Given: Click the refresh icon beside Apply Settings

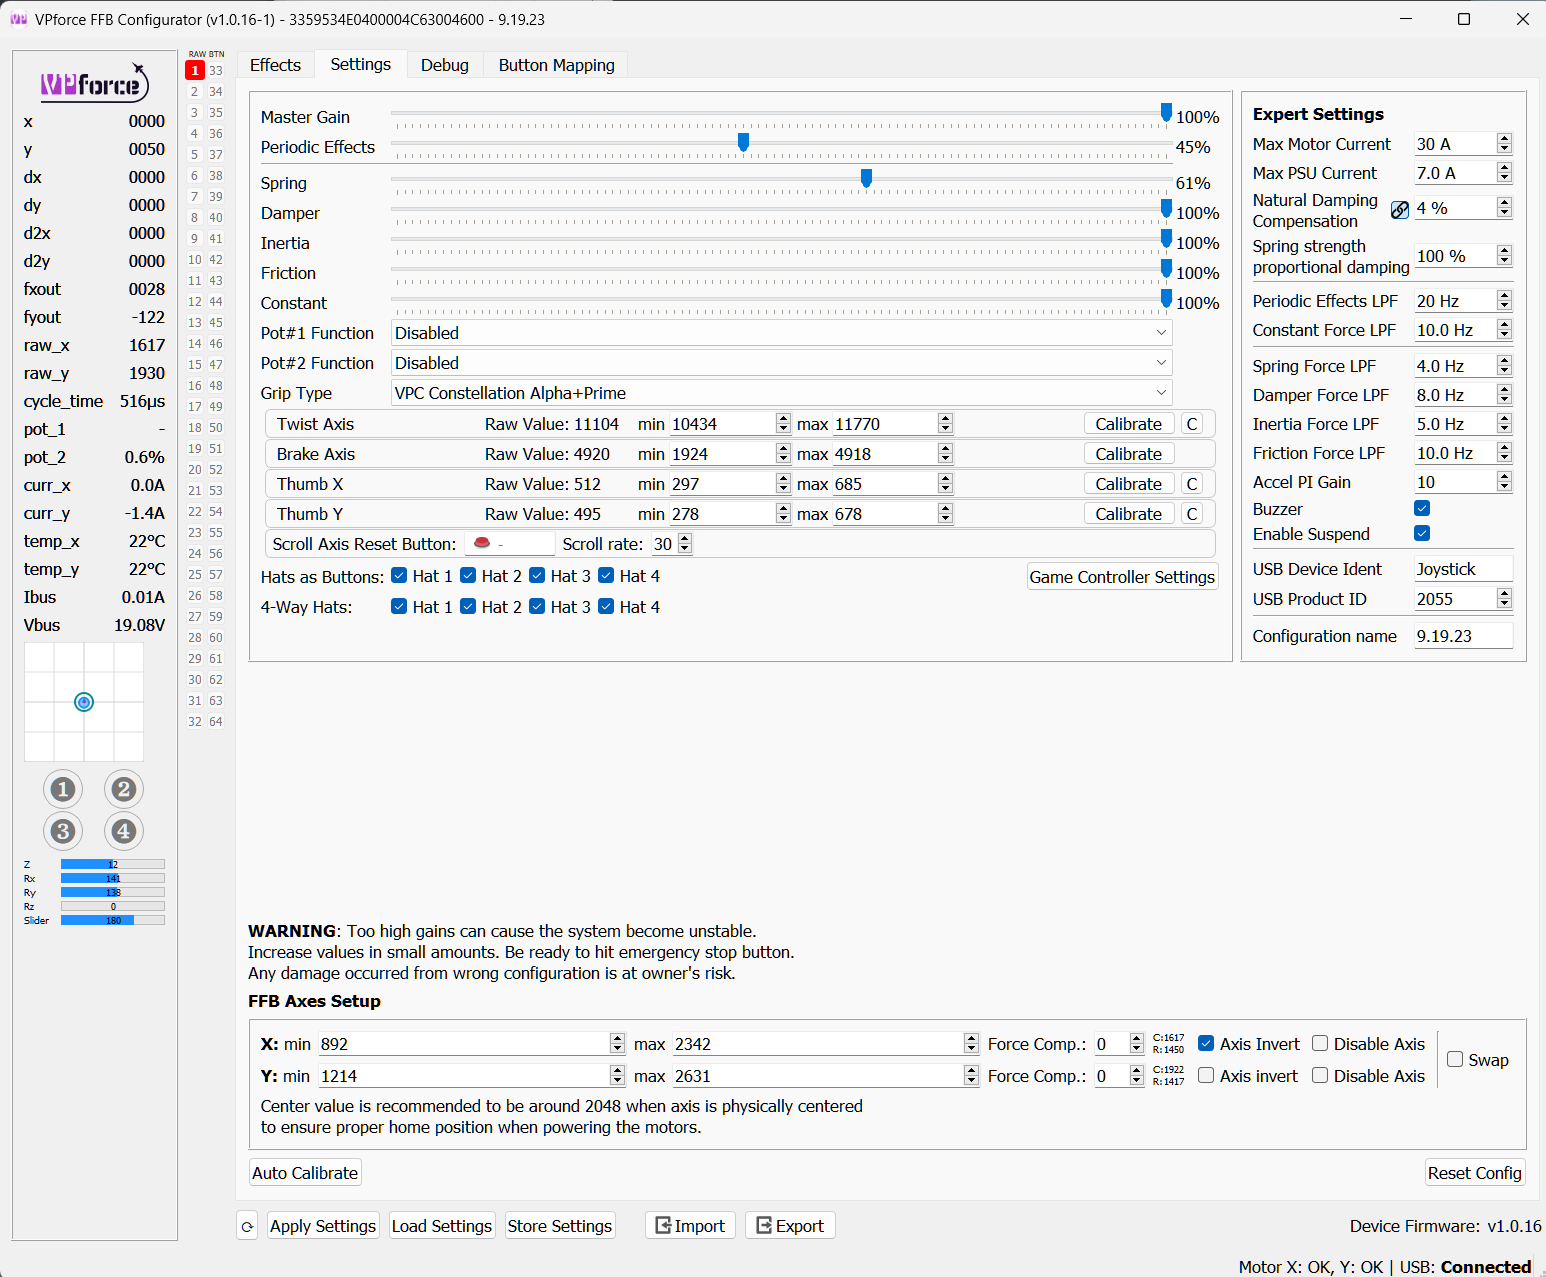Looking at the screenshot, I should tap(247, 1226).
